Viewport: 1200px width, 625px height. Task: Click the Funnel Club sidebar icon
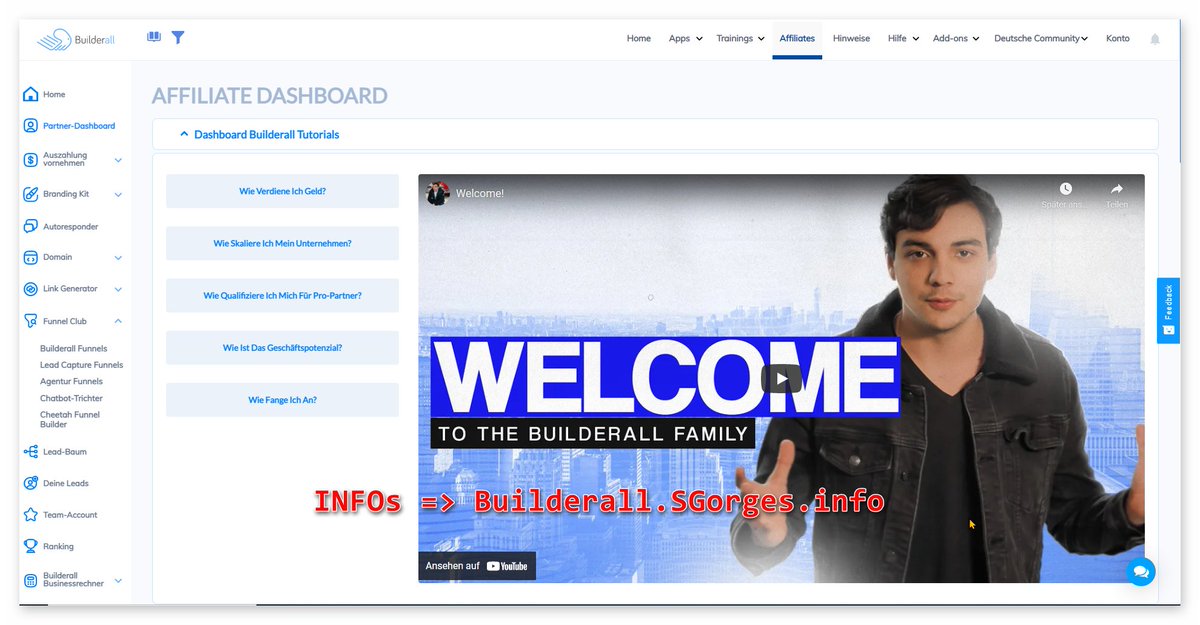click(30, 321)
